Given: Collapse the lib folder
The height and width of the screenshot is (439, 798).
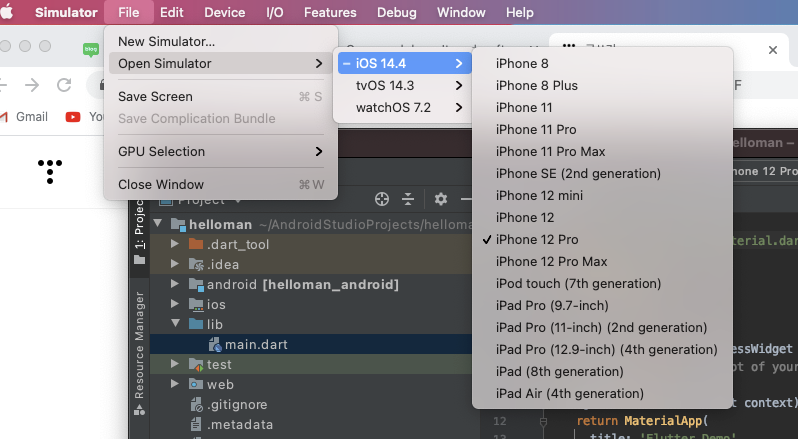Looking at the screenshot, I should point(176,323).
